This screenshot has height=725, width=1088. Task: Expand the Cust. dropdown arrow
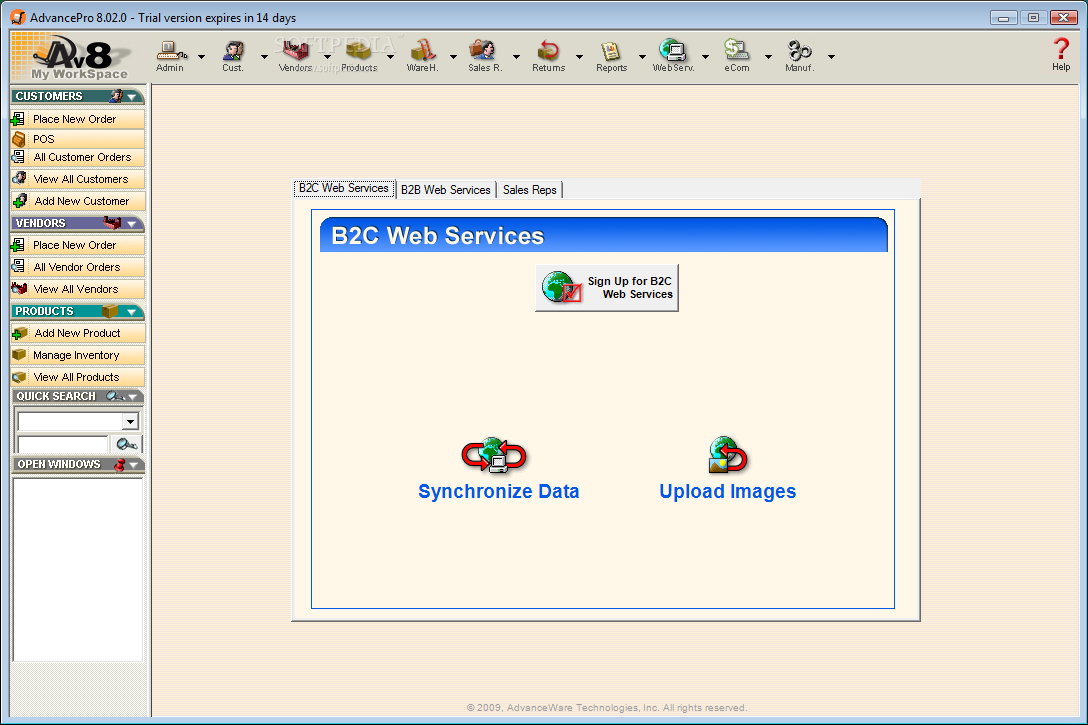(264, 57)
